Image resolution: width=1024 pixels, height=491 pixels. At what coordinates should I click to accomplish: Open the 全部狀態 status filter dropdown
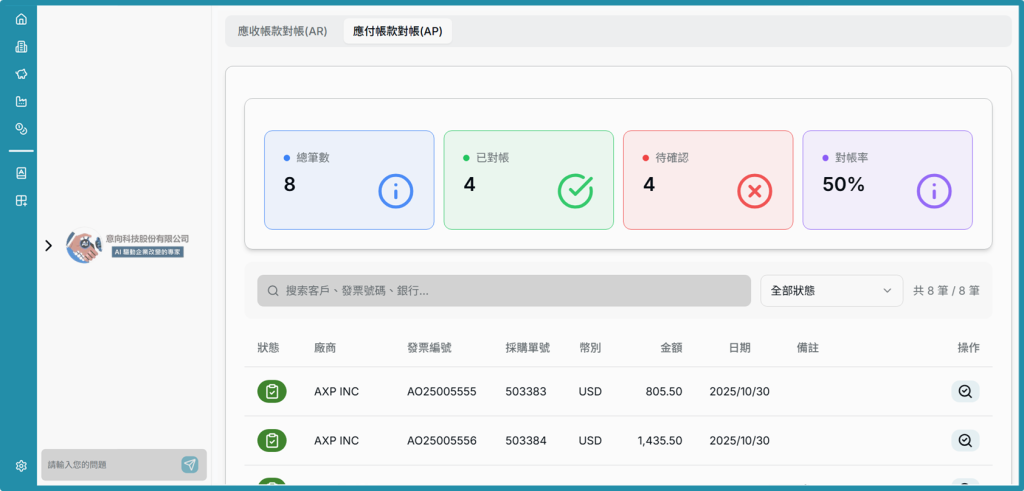pos(831,291)
